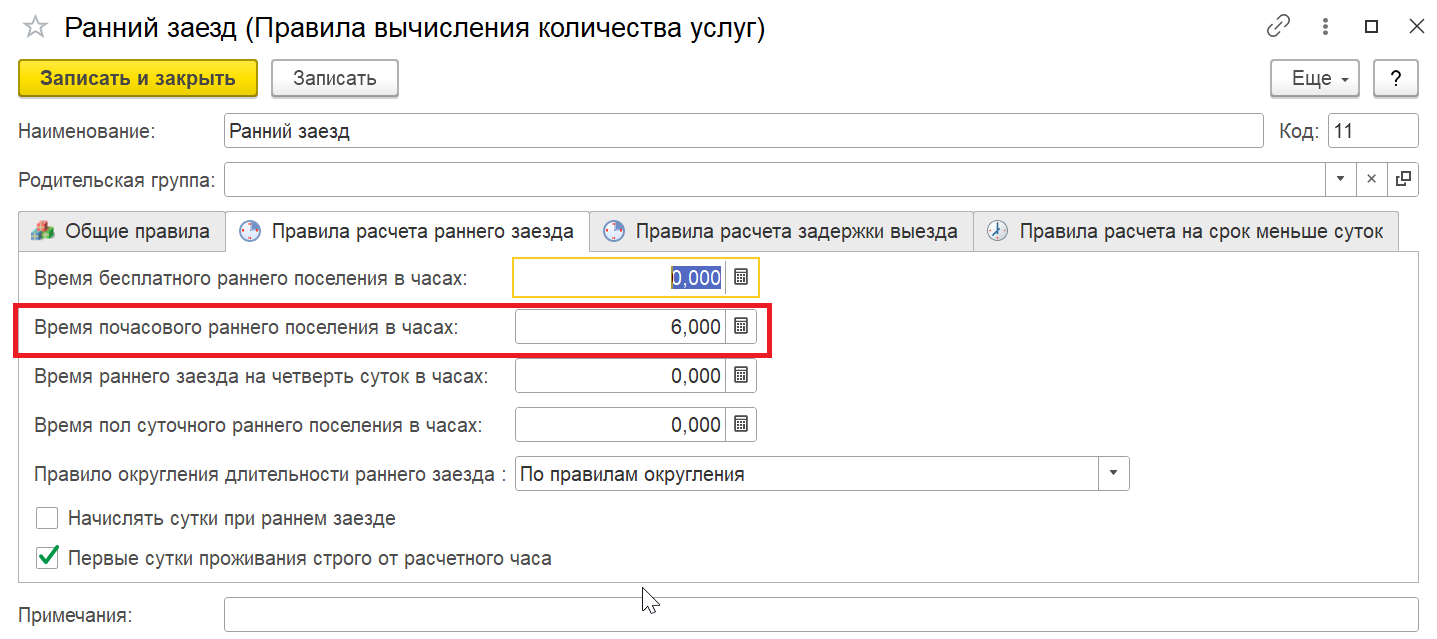Screen dimensions: 1437x639
Task: Focus the Наименование field with Ранний заезд
Action: [744, 130]
